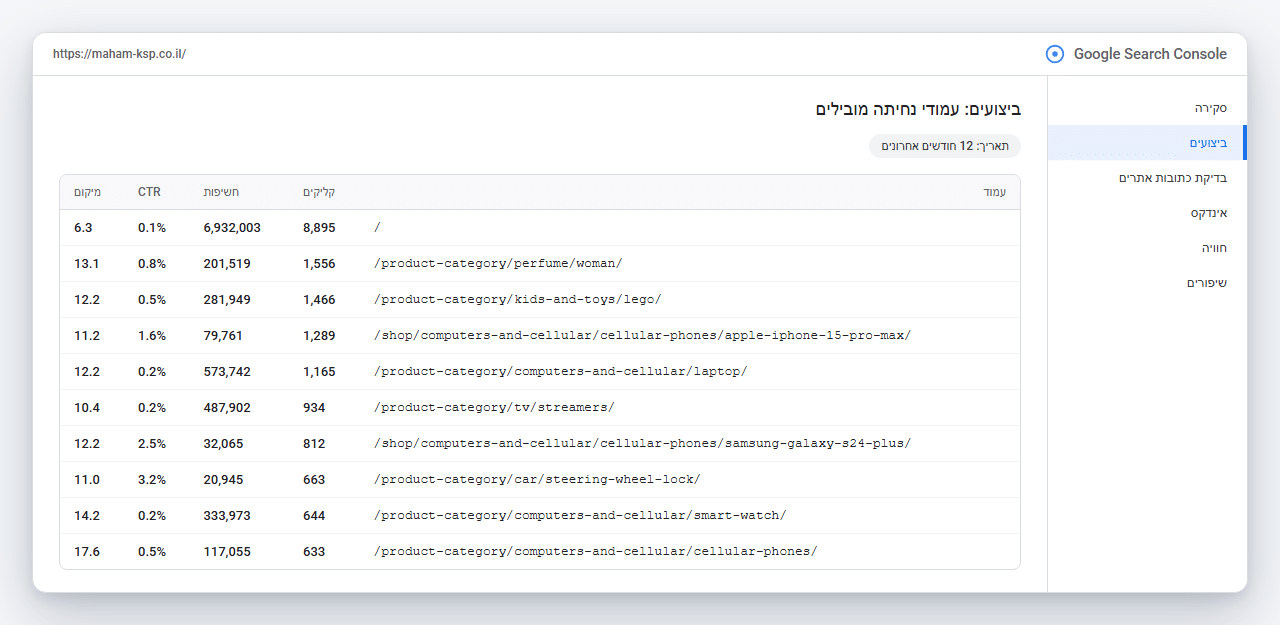Click the 201,519 impressions value
This screenshot has height=625, width=1280.
pyautogui.click(x=227, y=264)
